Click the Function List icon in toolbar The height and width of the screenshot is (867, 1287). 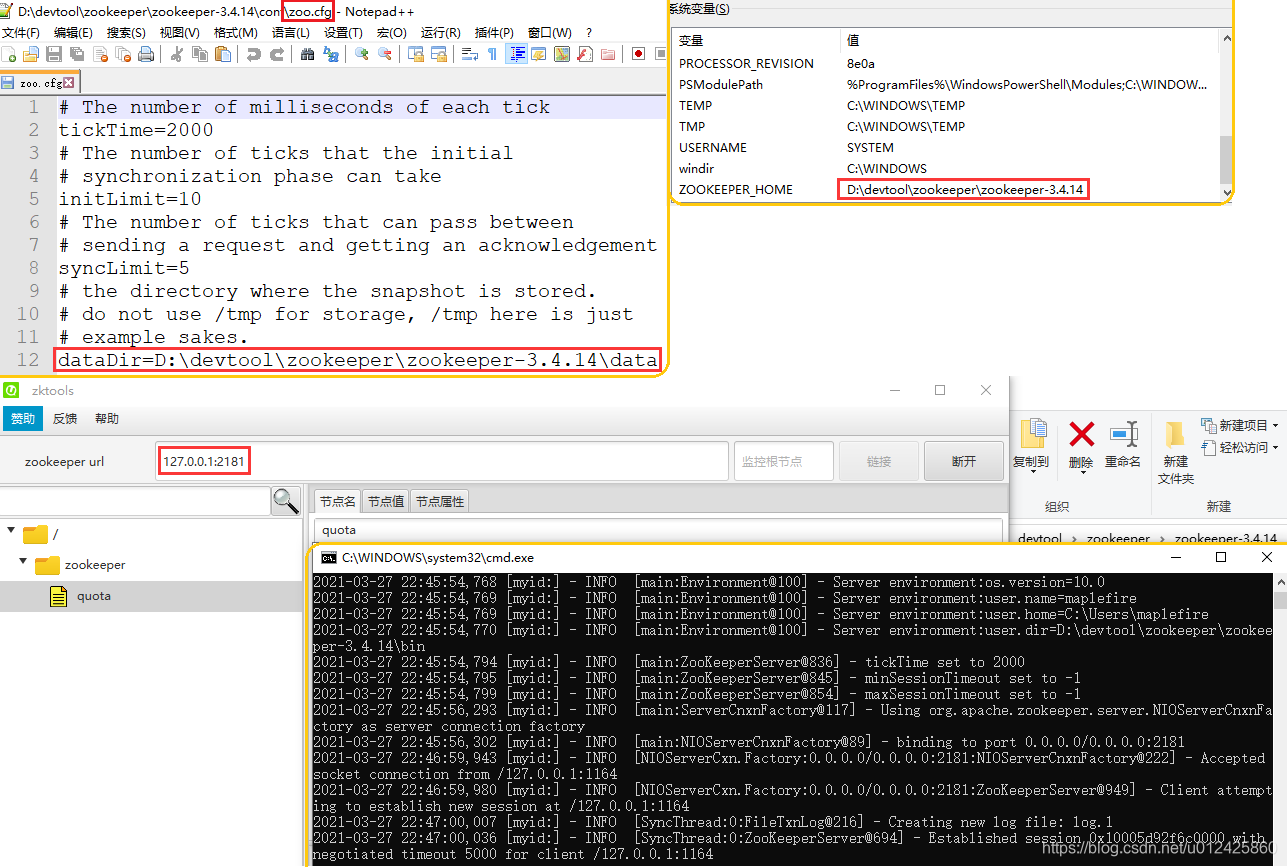click(x=585, y=54)
